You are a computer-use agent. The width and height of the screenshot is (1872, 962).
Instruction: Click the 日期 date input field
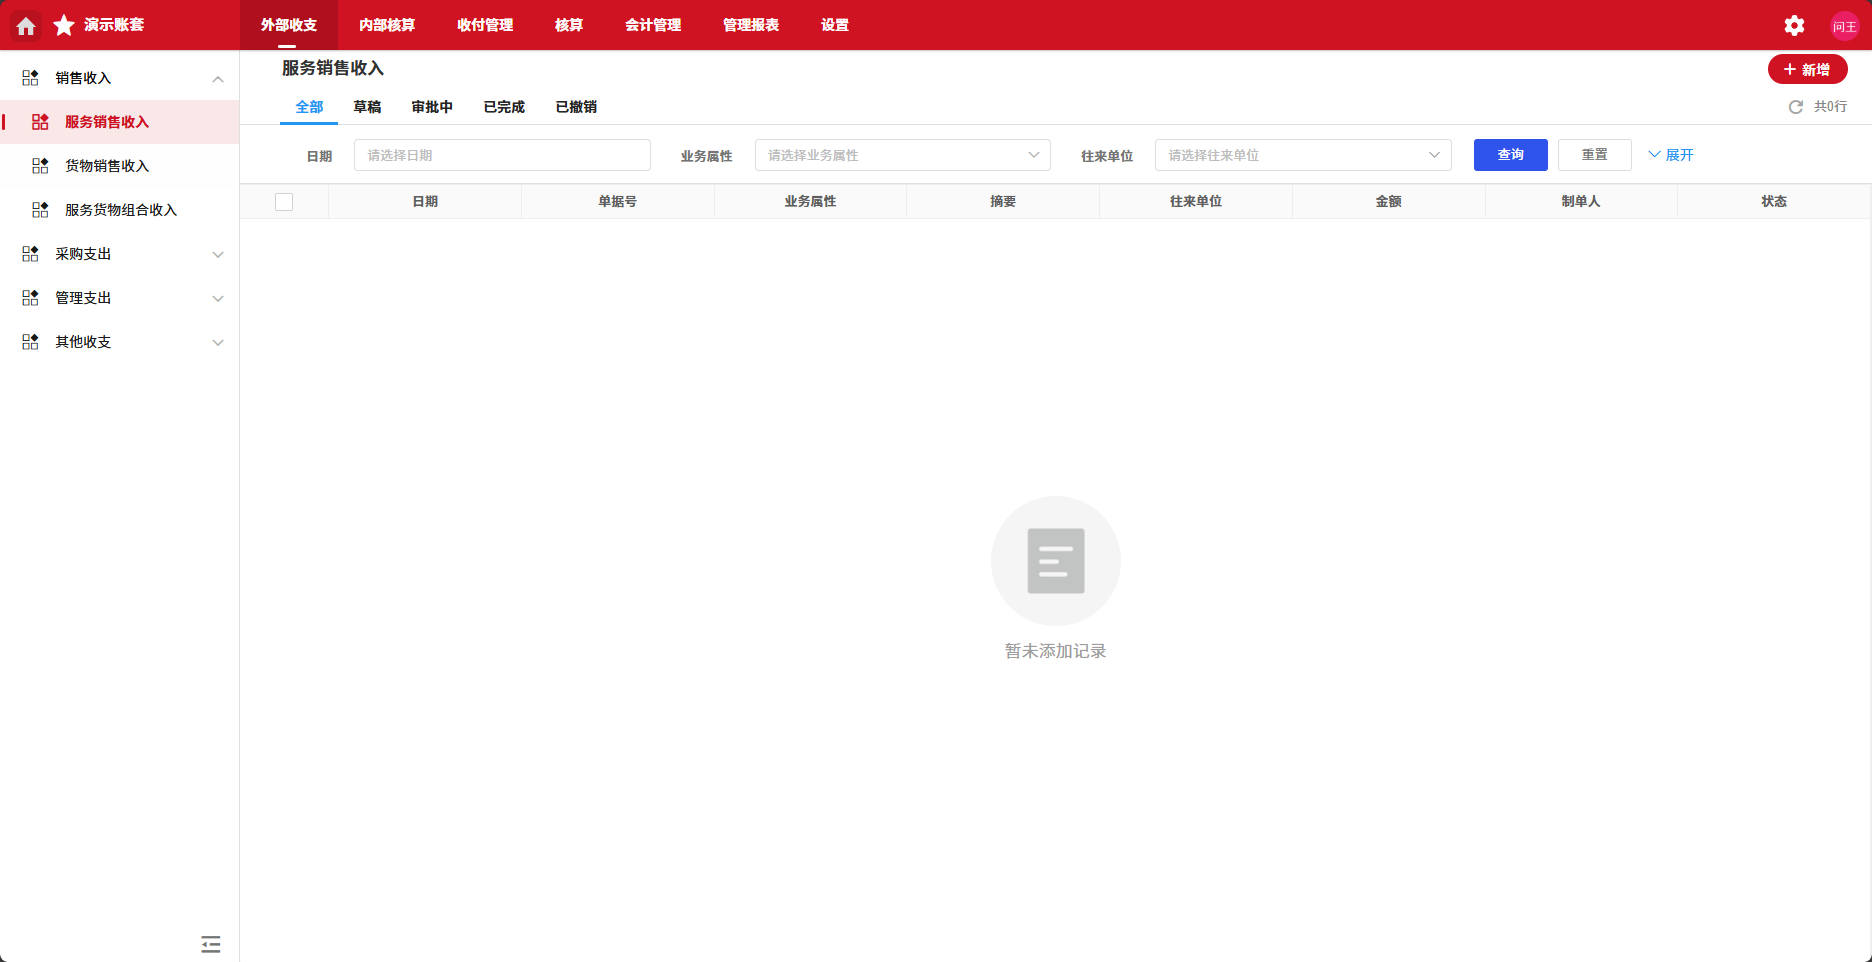click(502, 155)
